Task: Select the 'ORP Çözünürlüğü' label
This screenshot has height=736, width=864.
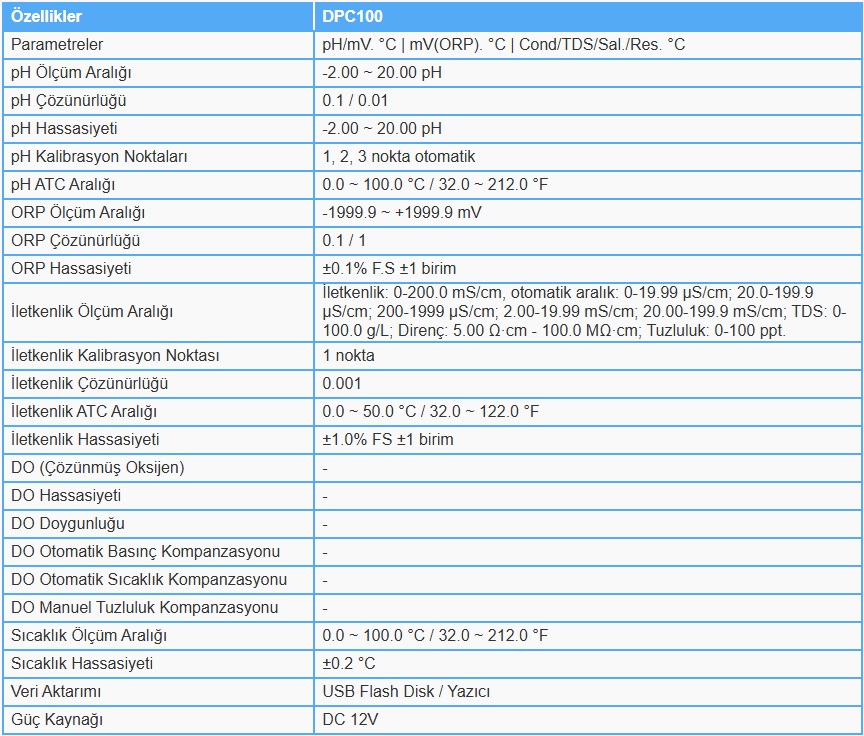Action: coord(75,241)
